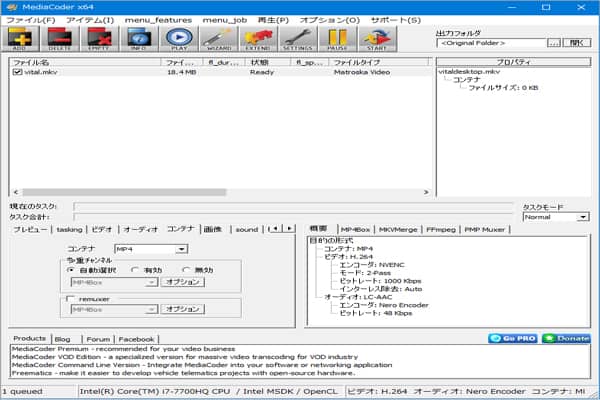This screenshot has width=600, height=400.
Task: Switch to the ビデオ tab
Action: coord(101,229)
